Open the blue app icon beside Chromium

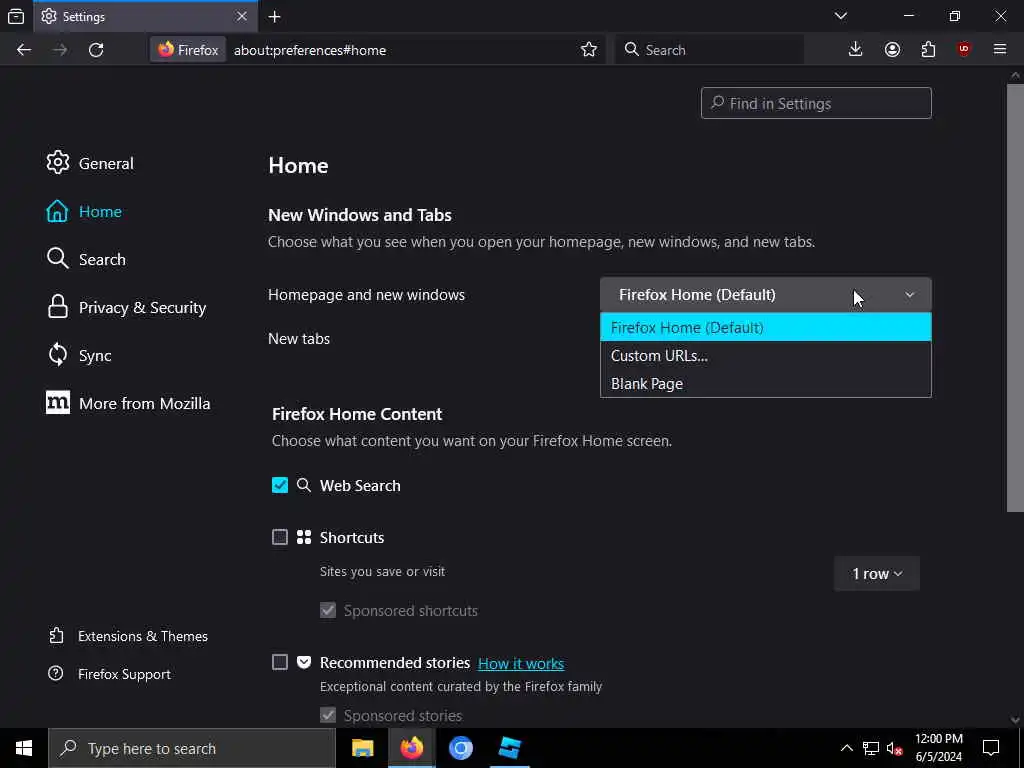click(509, 748)
